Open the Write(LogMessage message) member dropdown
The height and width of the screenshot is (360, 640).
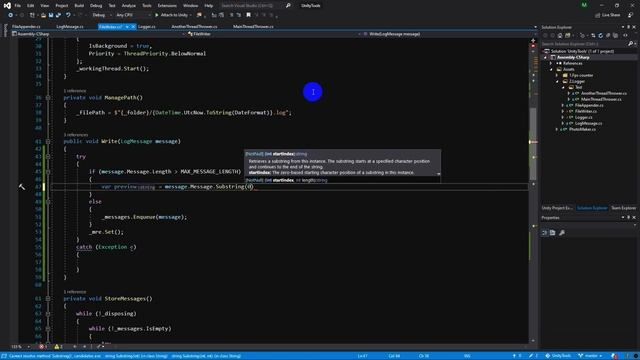coord(449,34)
